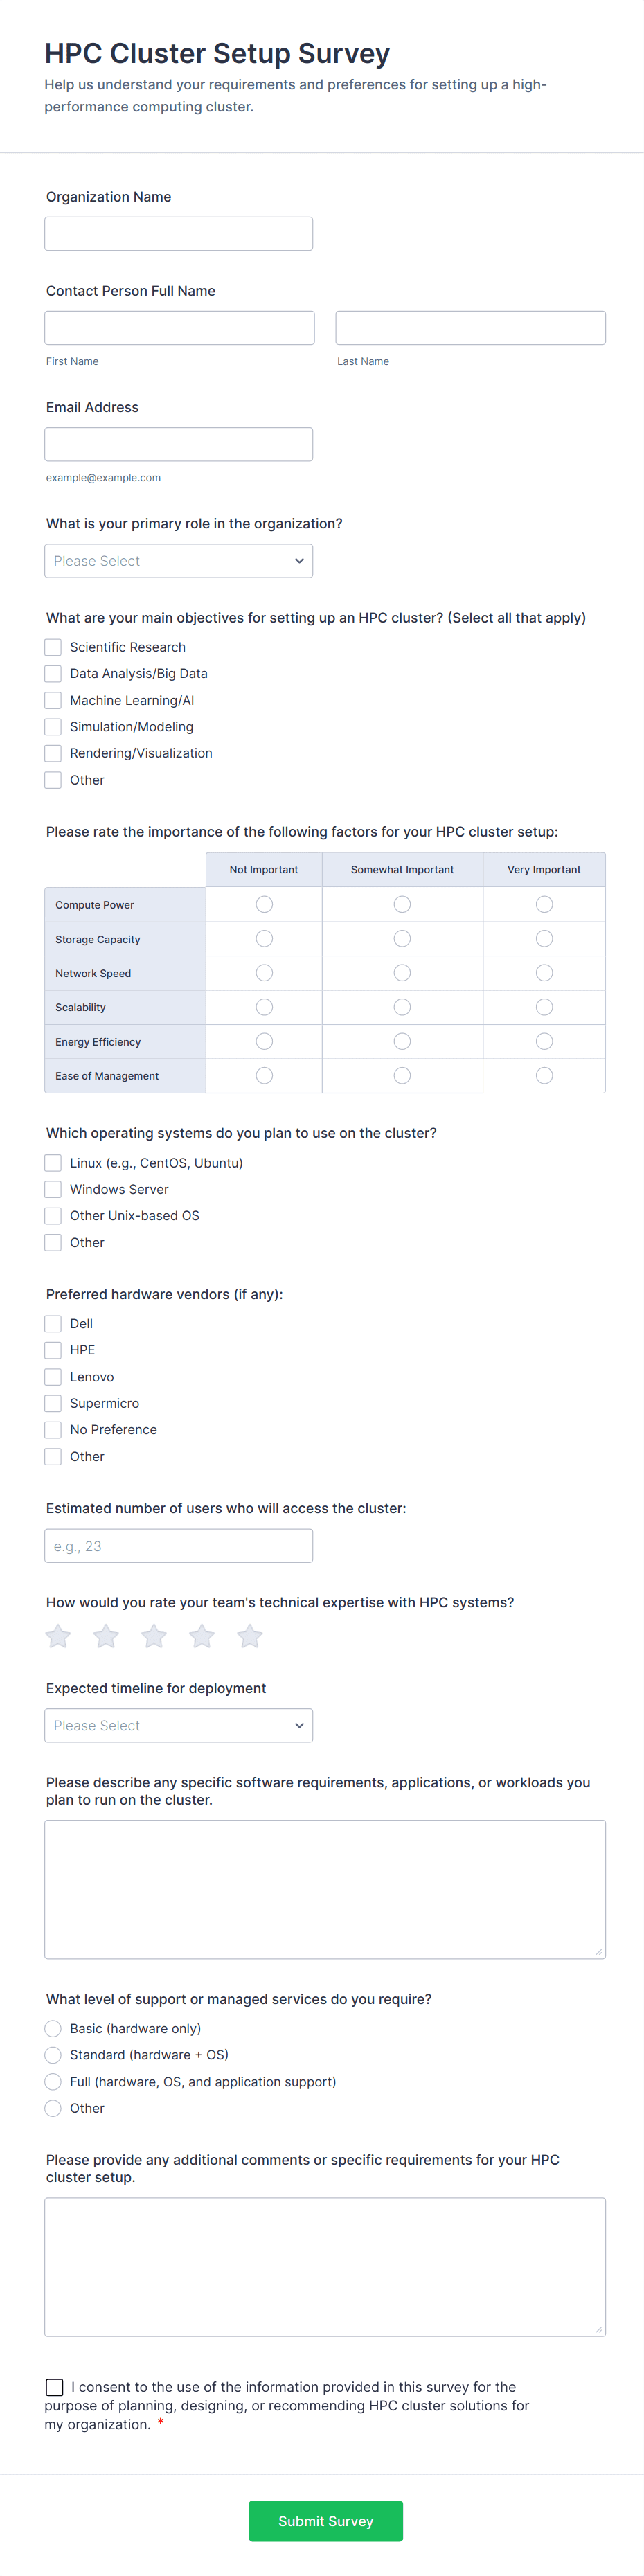
Task: Check the Scientific Research objective checkbox
Action: (53, 647)
